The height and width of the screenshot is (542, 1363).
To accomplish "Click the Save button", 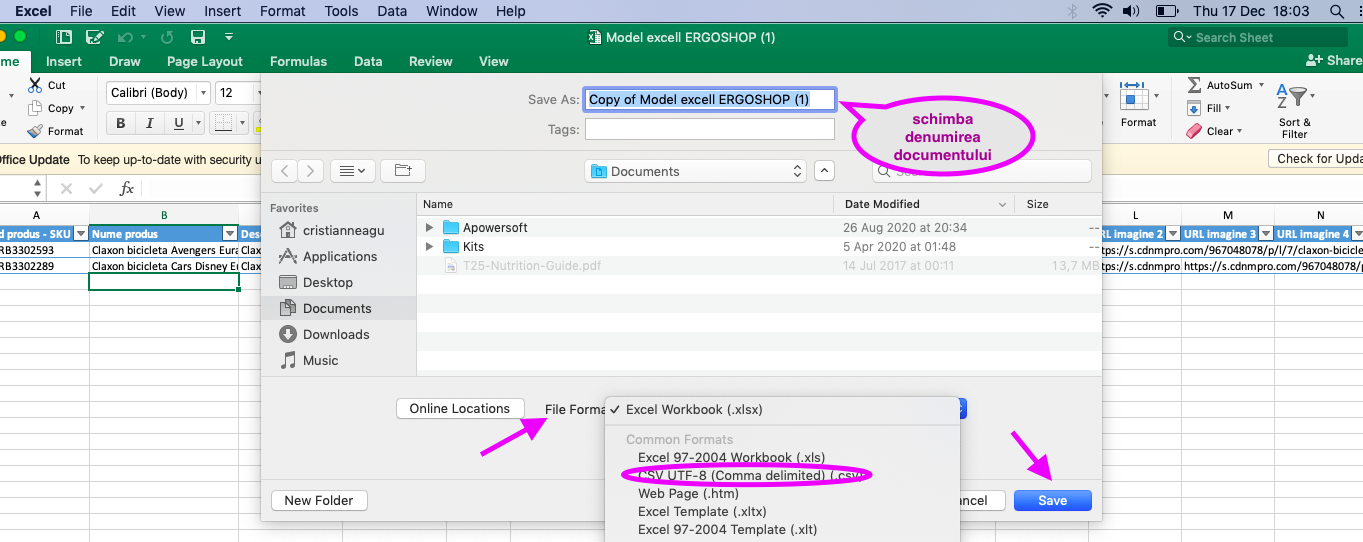I will click(1052, 500).
